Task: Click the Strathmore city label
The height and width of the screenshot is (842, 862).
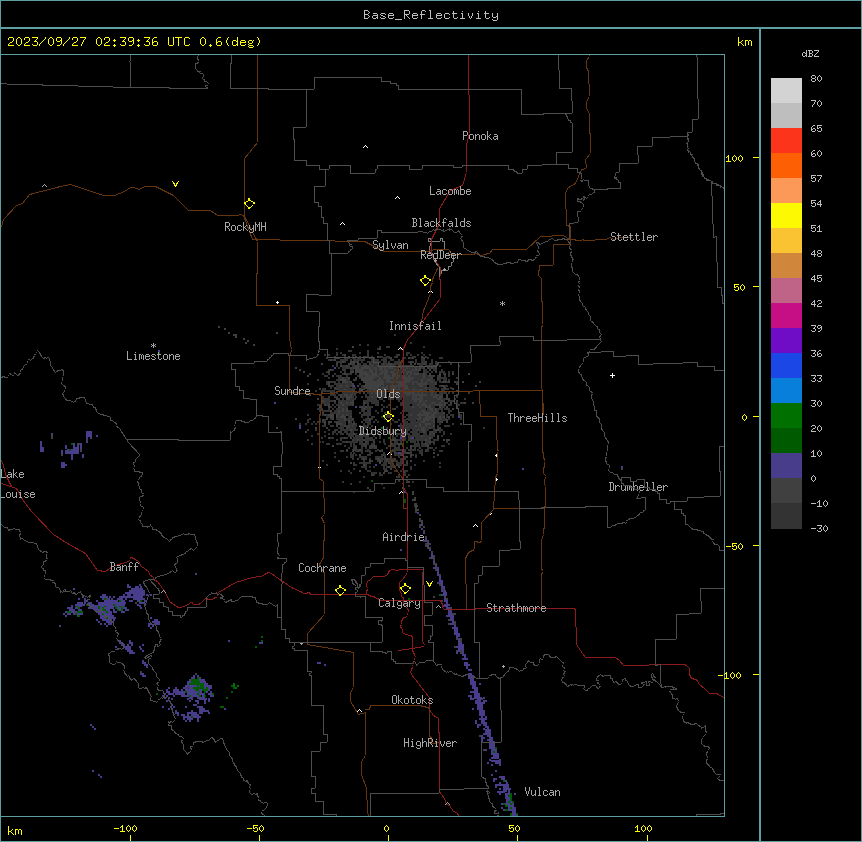Action: [x=516, y=608]
